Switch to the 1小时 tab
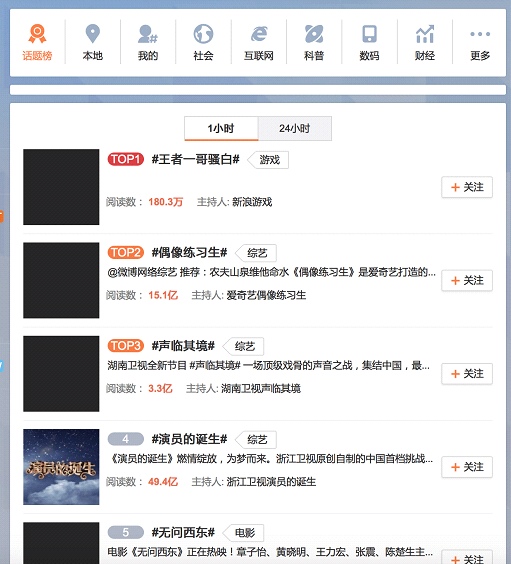 tap(221, 128)
